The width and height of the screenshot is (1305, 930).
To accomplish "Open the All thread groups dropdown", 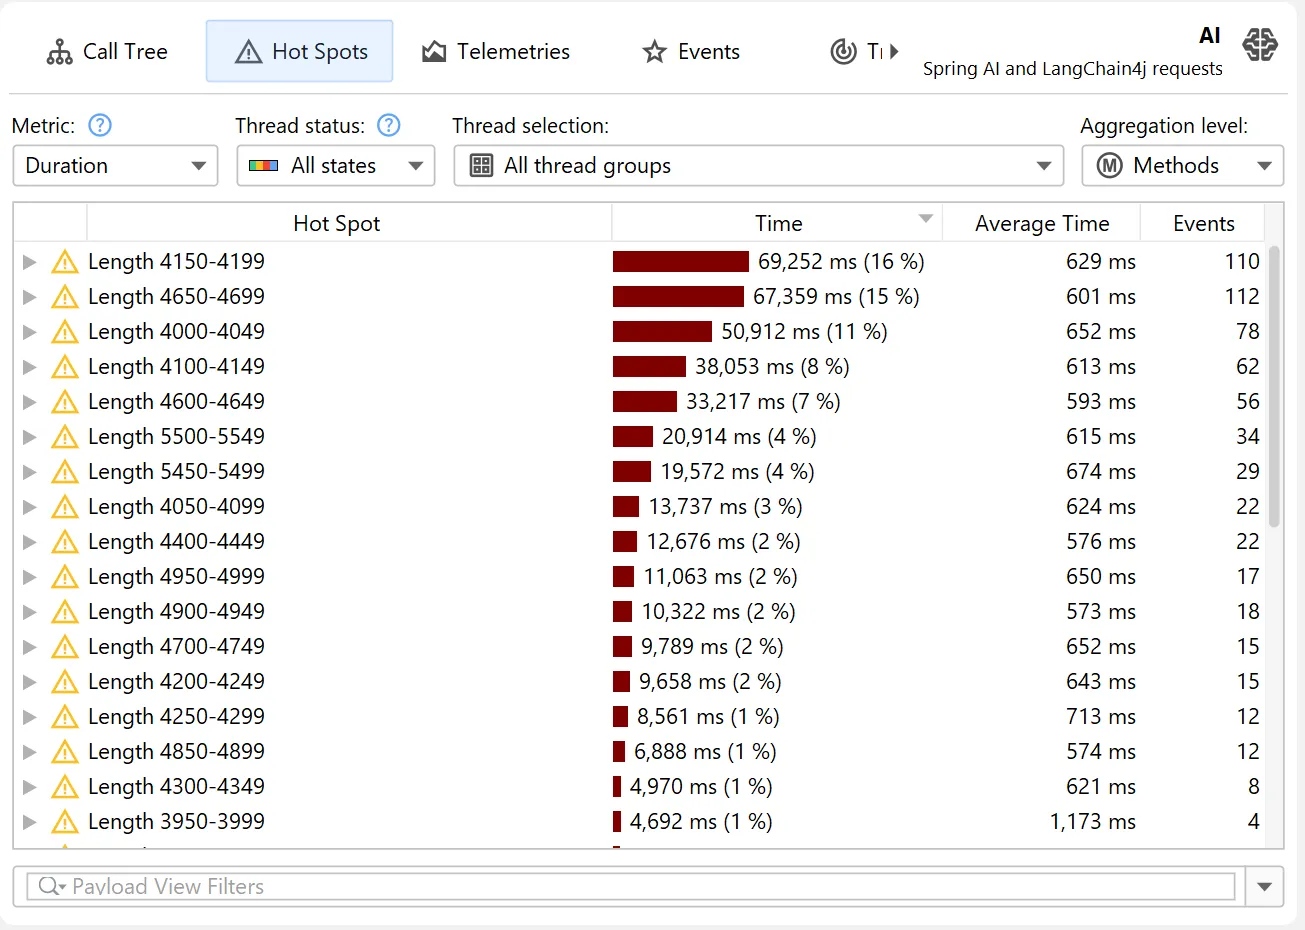I will tap(759, 166).
